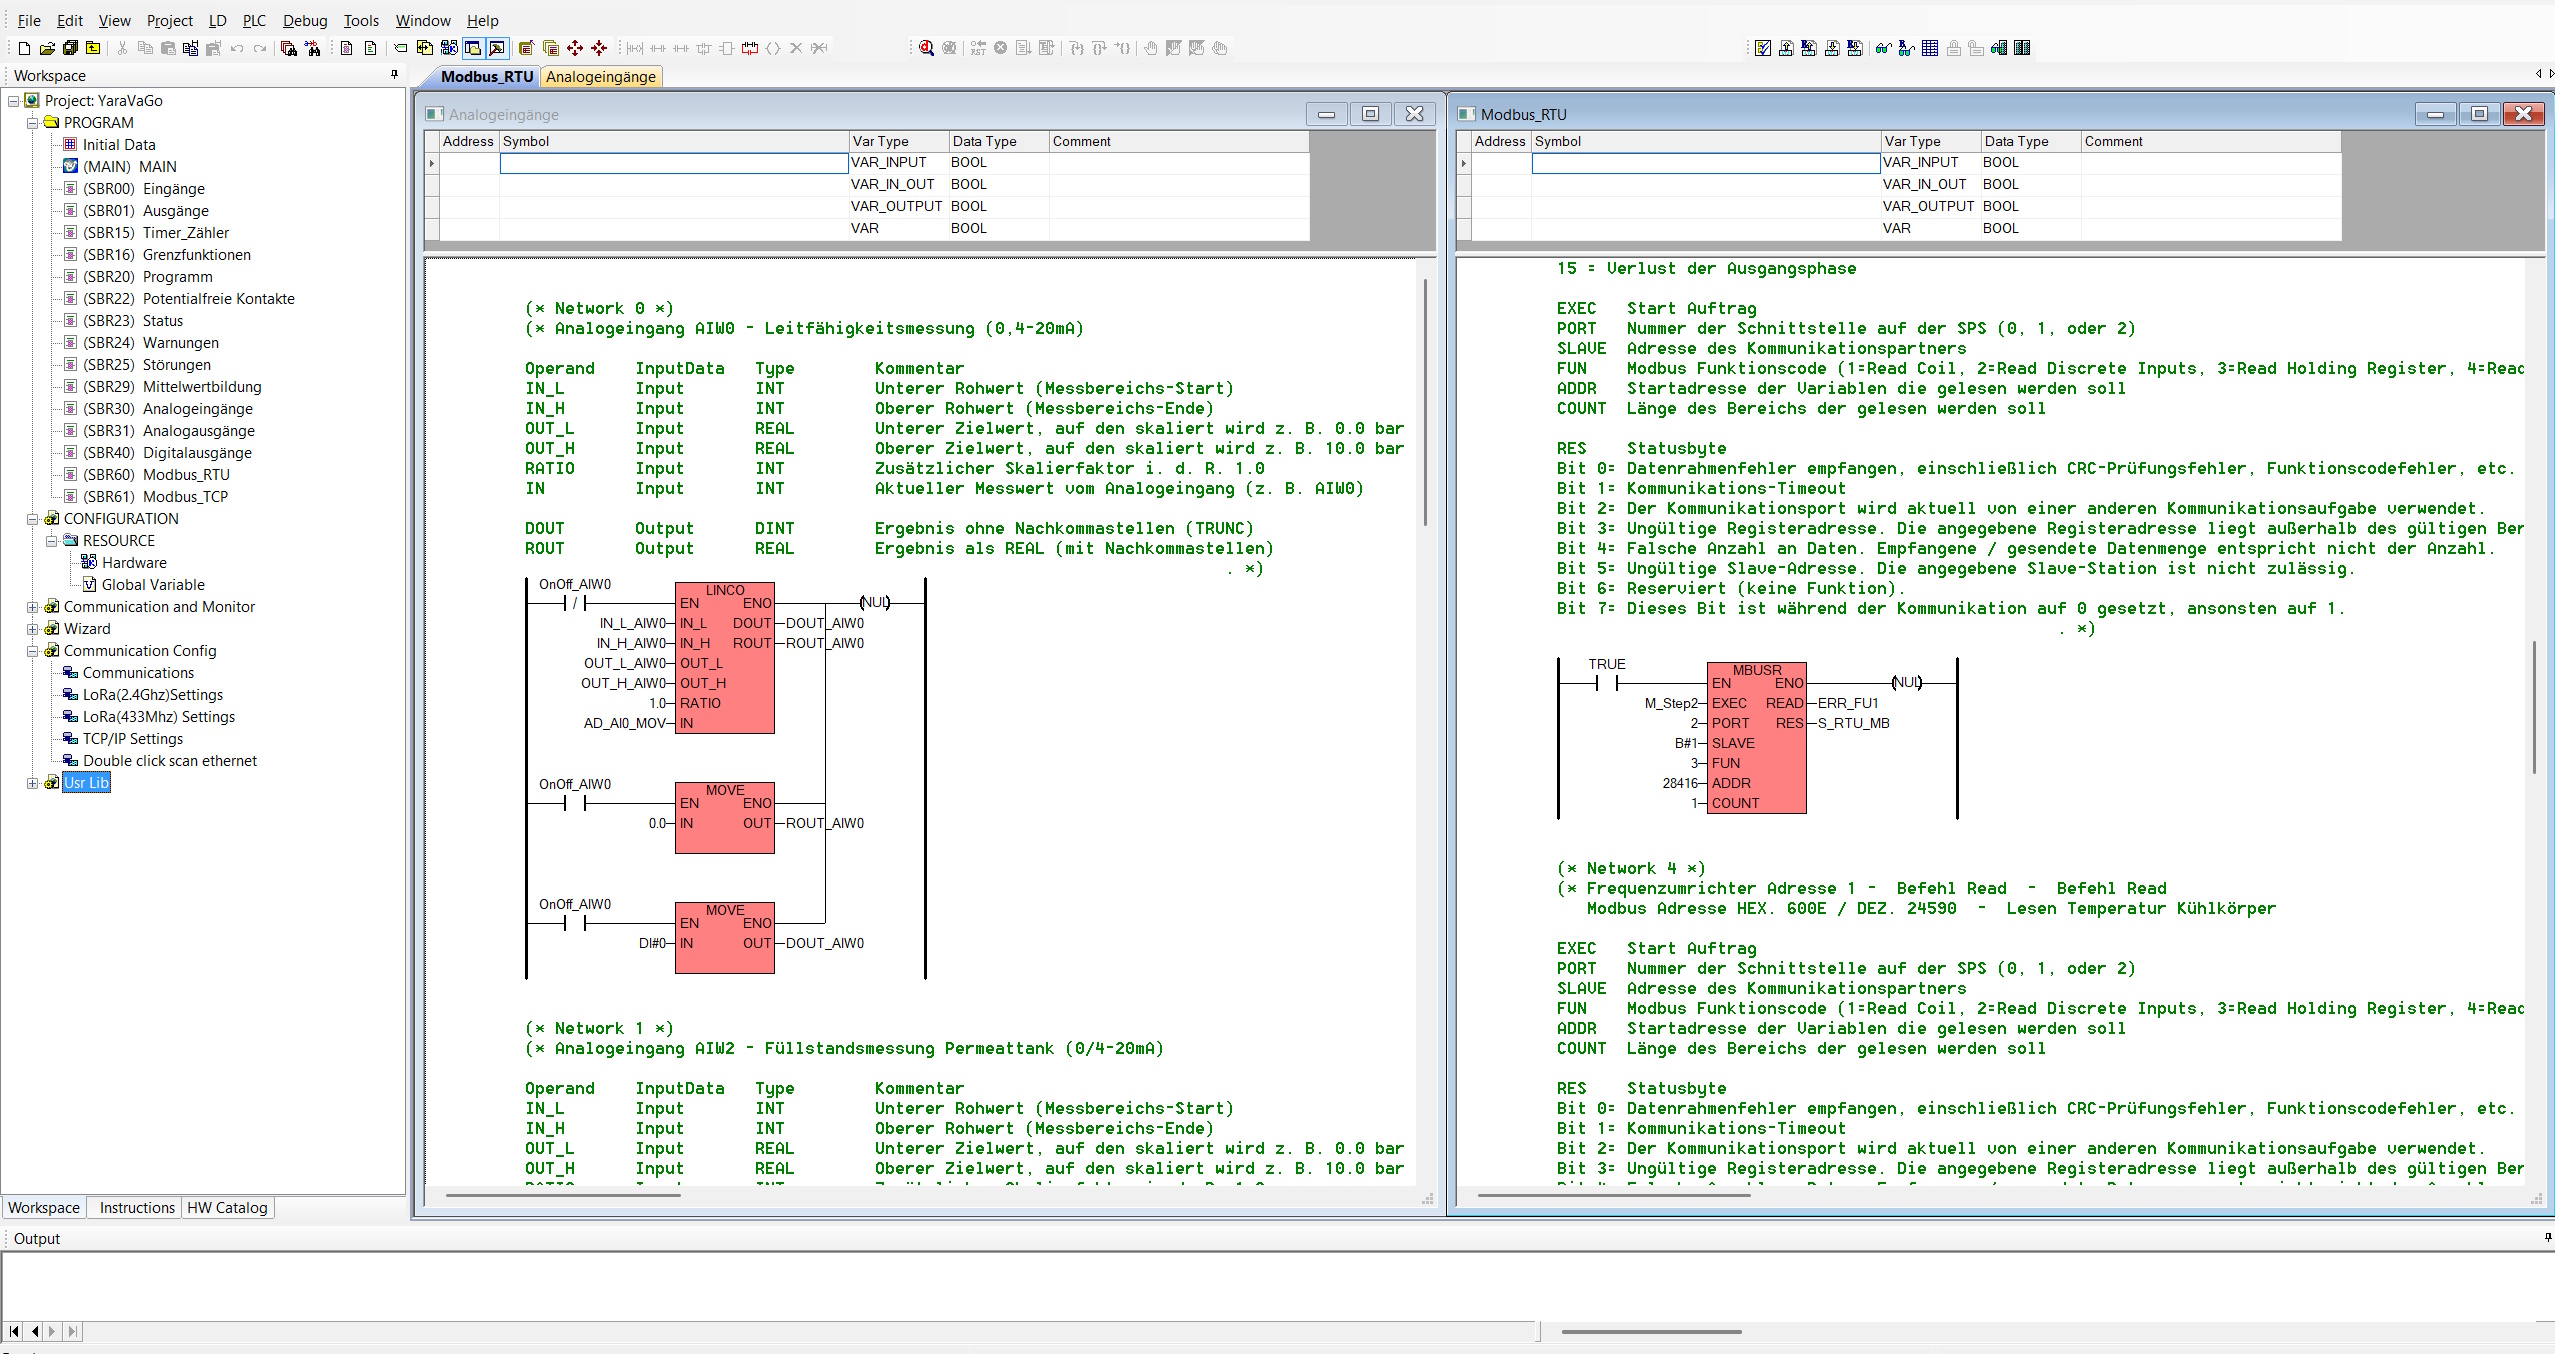Collapse the CONFIGURATION tree node
The height and width of the screenshot is (1354, 2555).
click(32, 519)
